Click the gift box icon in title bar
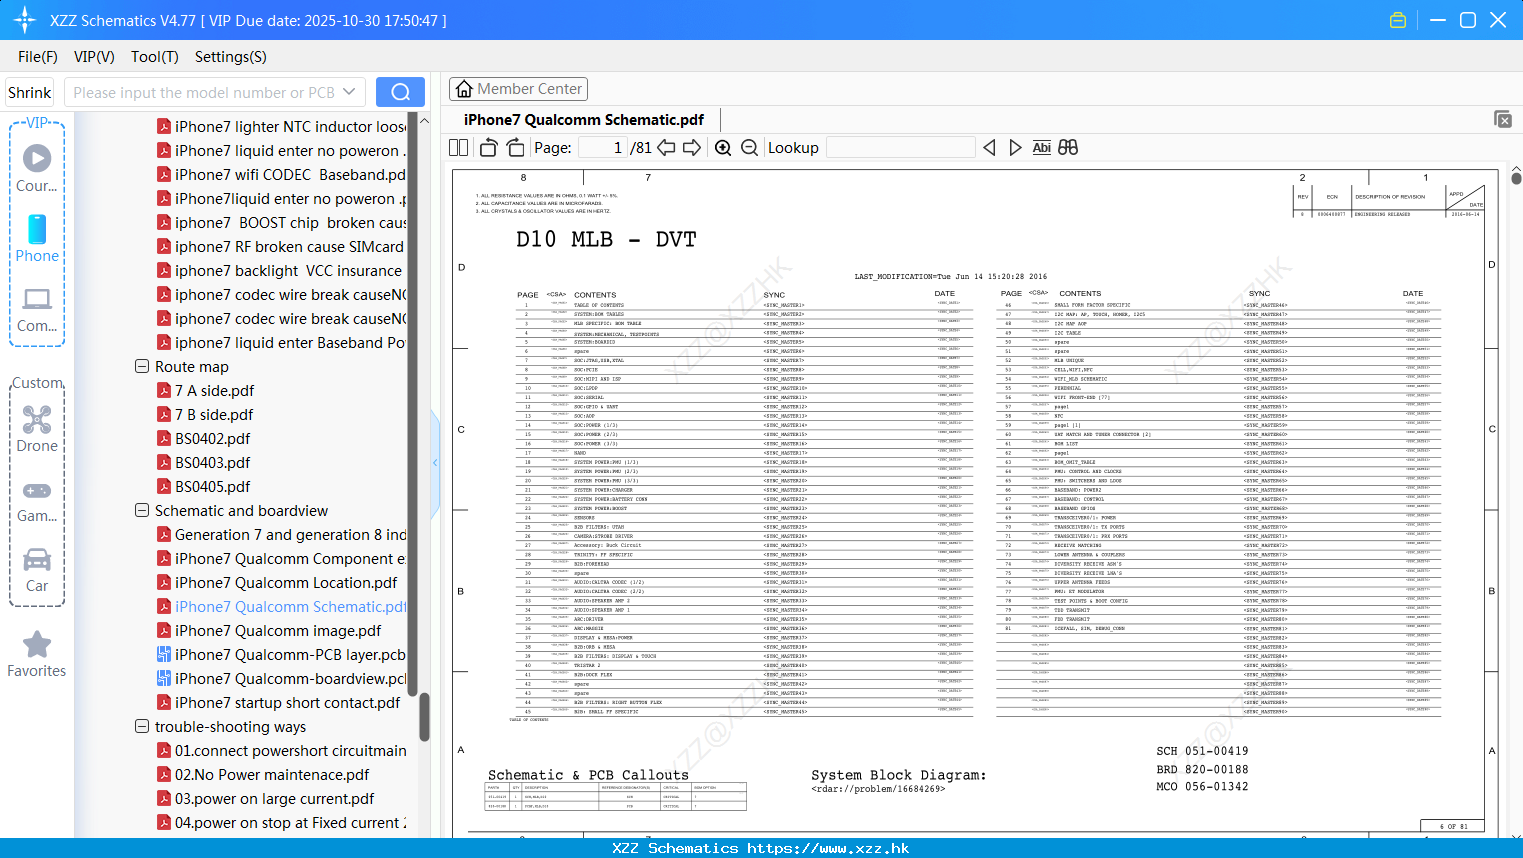The image size is (1523, 858). click(x=1398, y=20)
